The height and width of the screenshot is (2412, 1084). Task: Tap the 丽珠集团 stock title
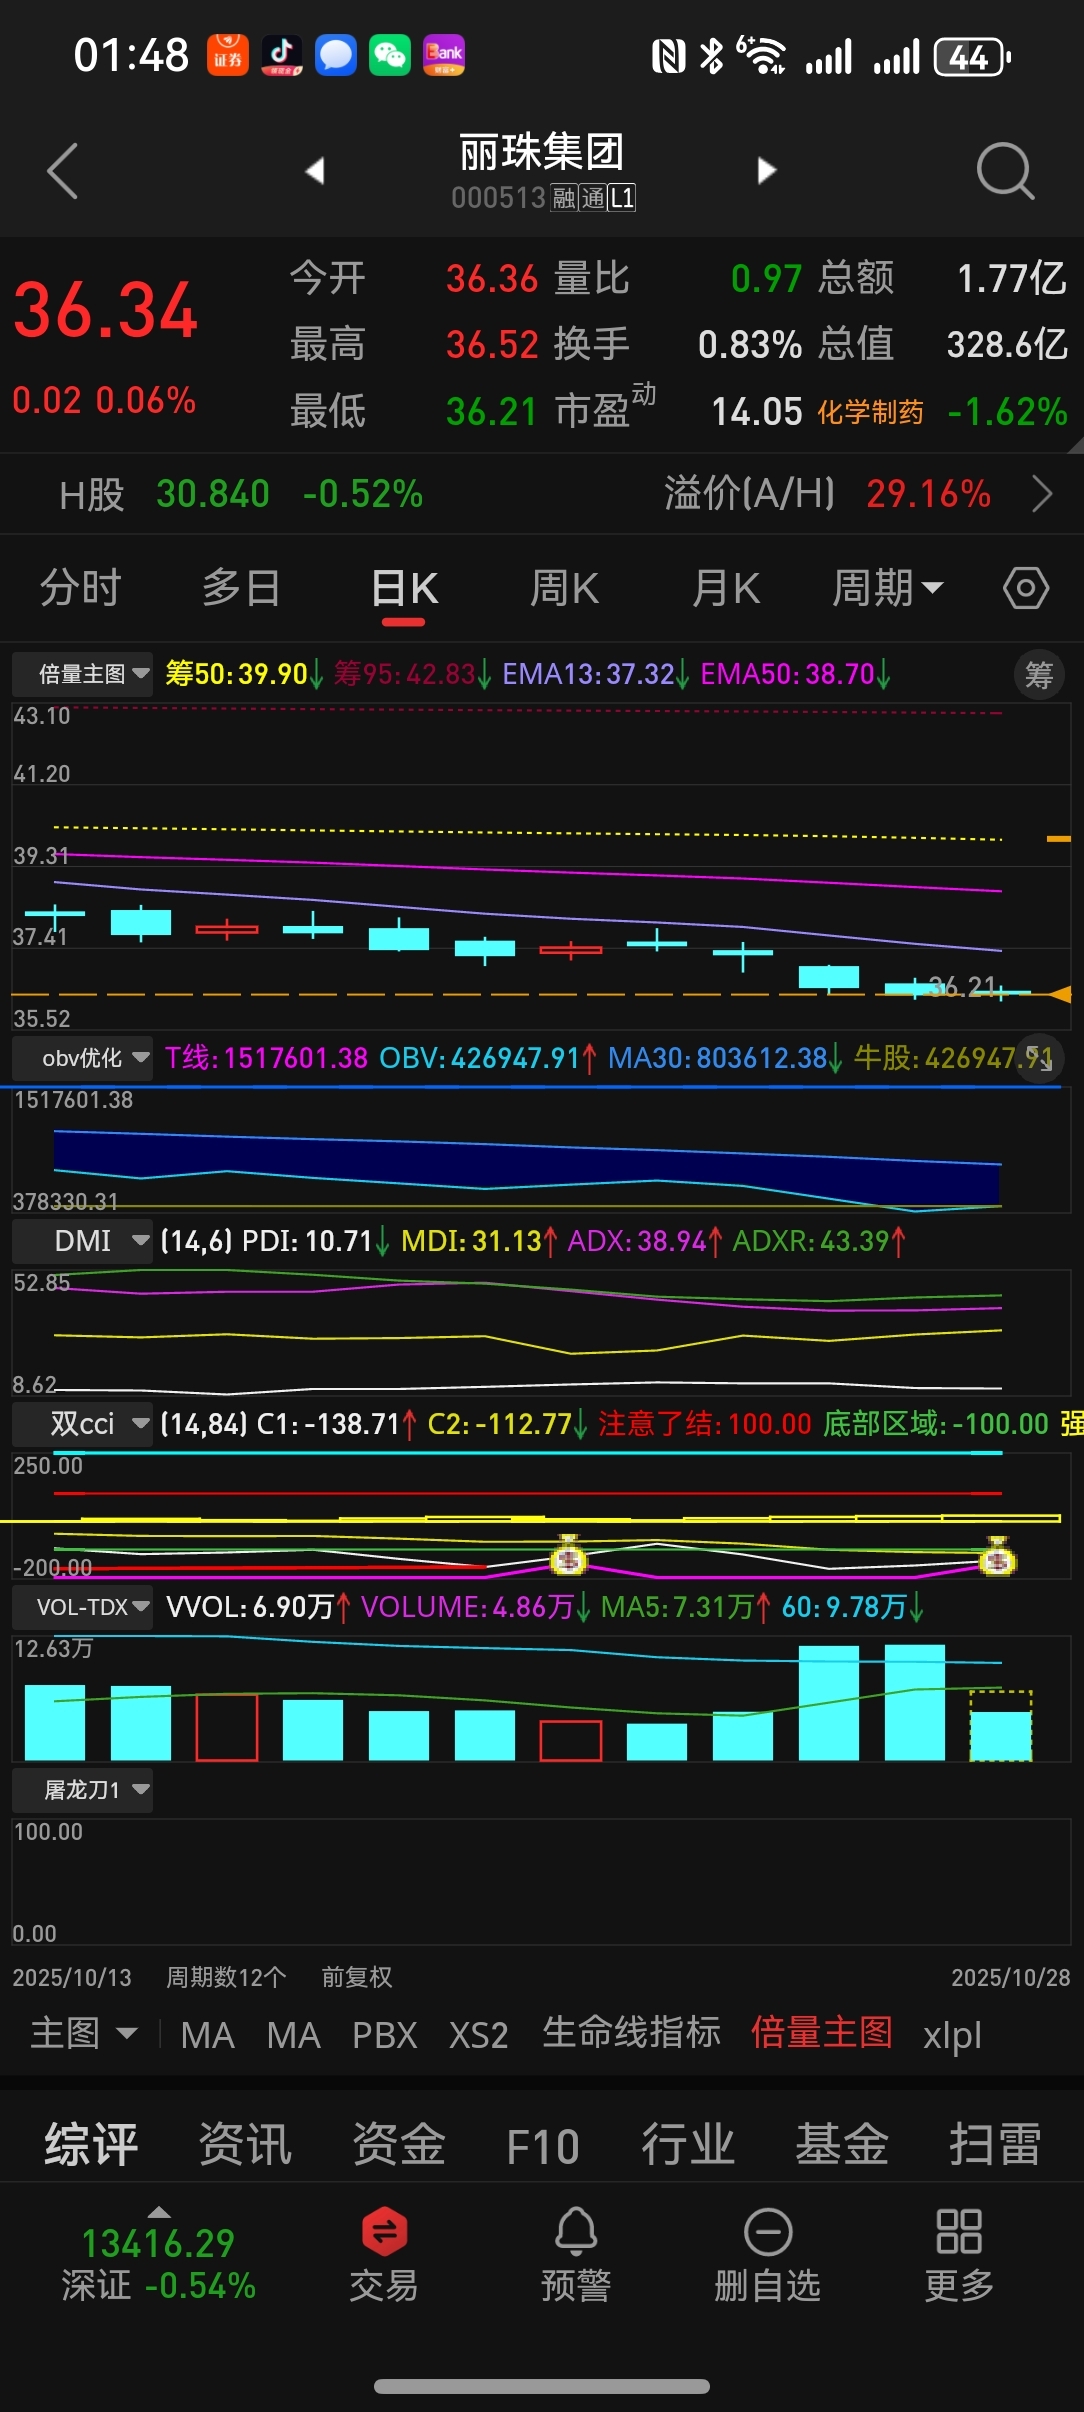[542, 153]
